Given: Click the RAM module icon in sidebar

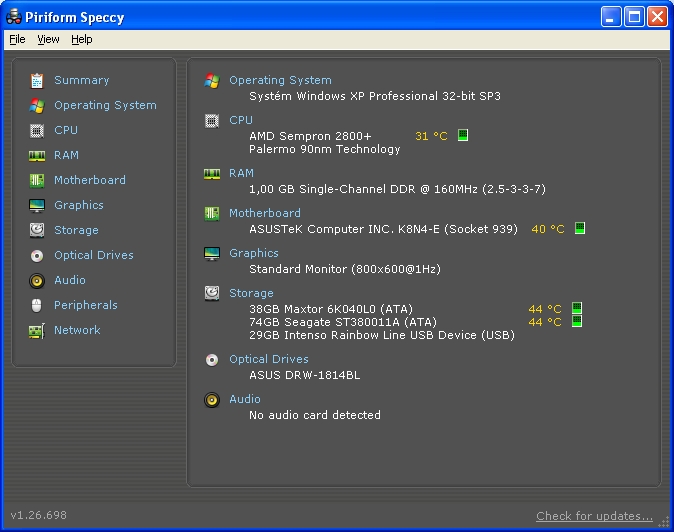Looking at the screenshot, I should (x=37, y=155).
